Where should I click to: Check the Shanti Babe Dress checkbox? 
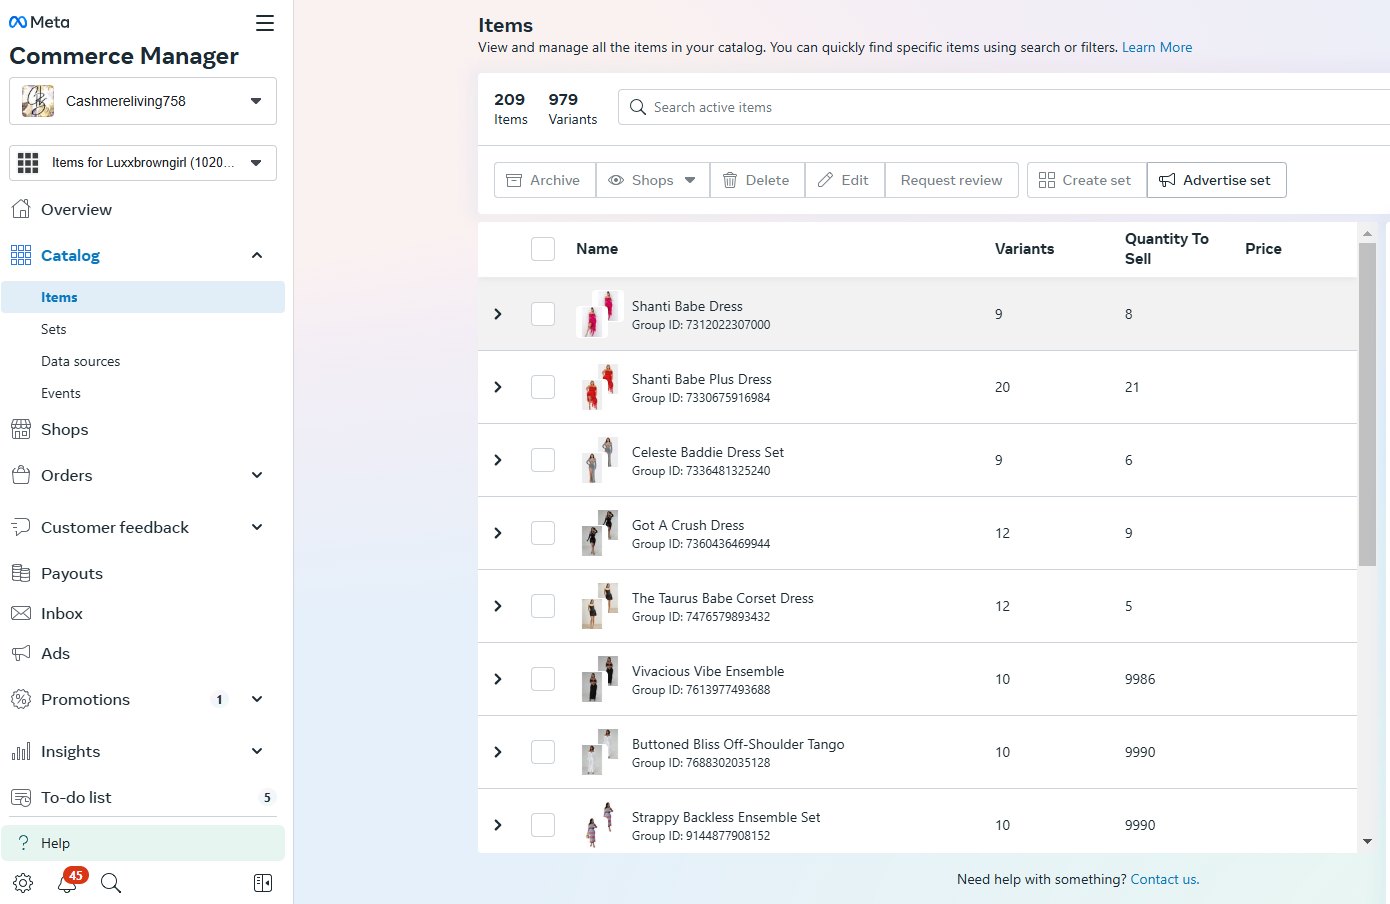pos(543,314)
